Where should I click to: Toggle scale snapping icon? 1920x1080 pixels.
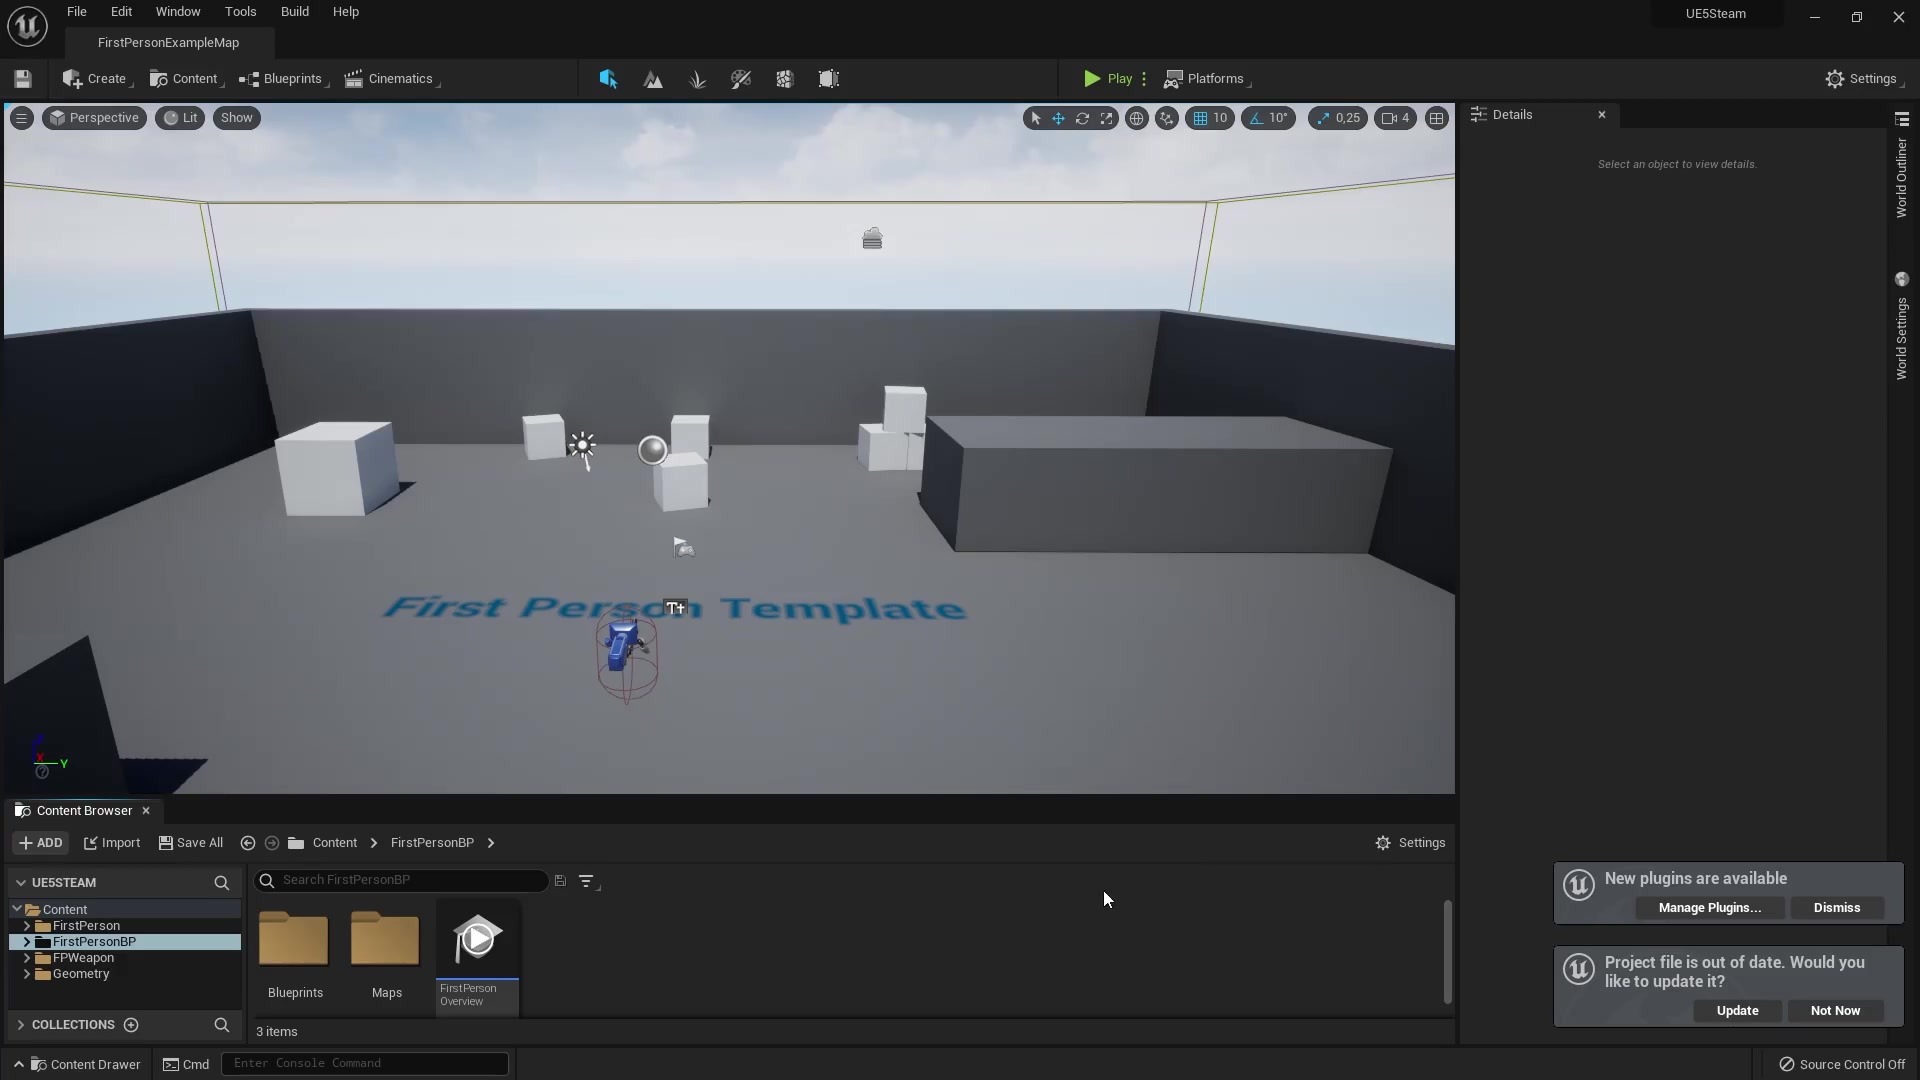[1323, 118]
